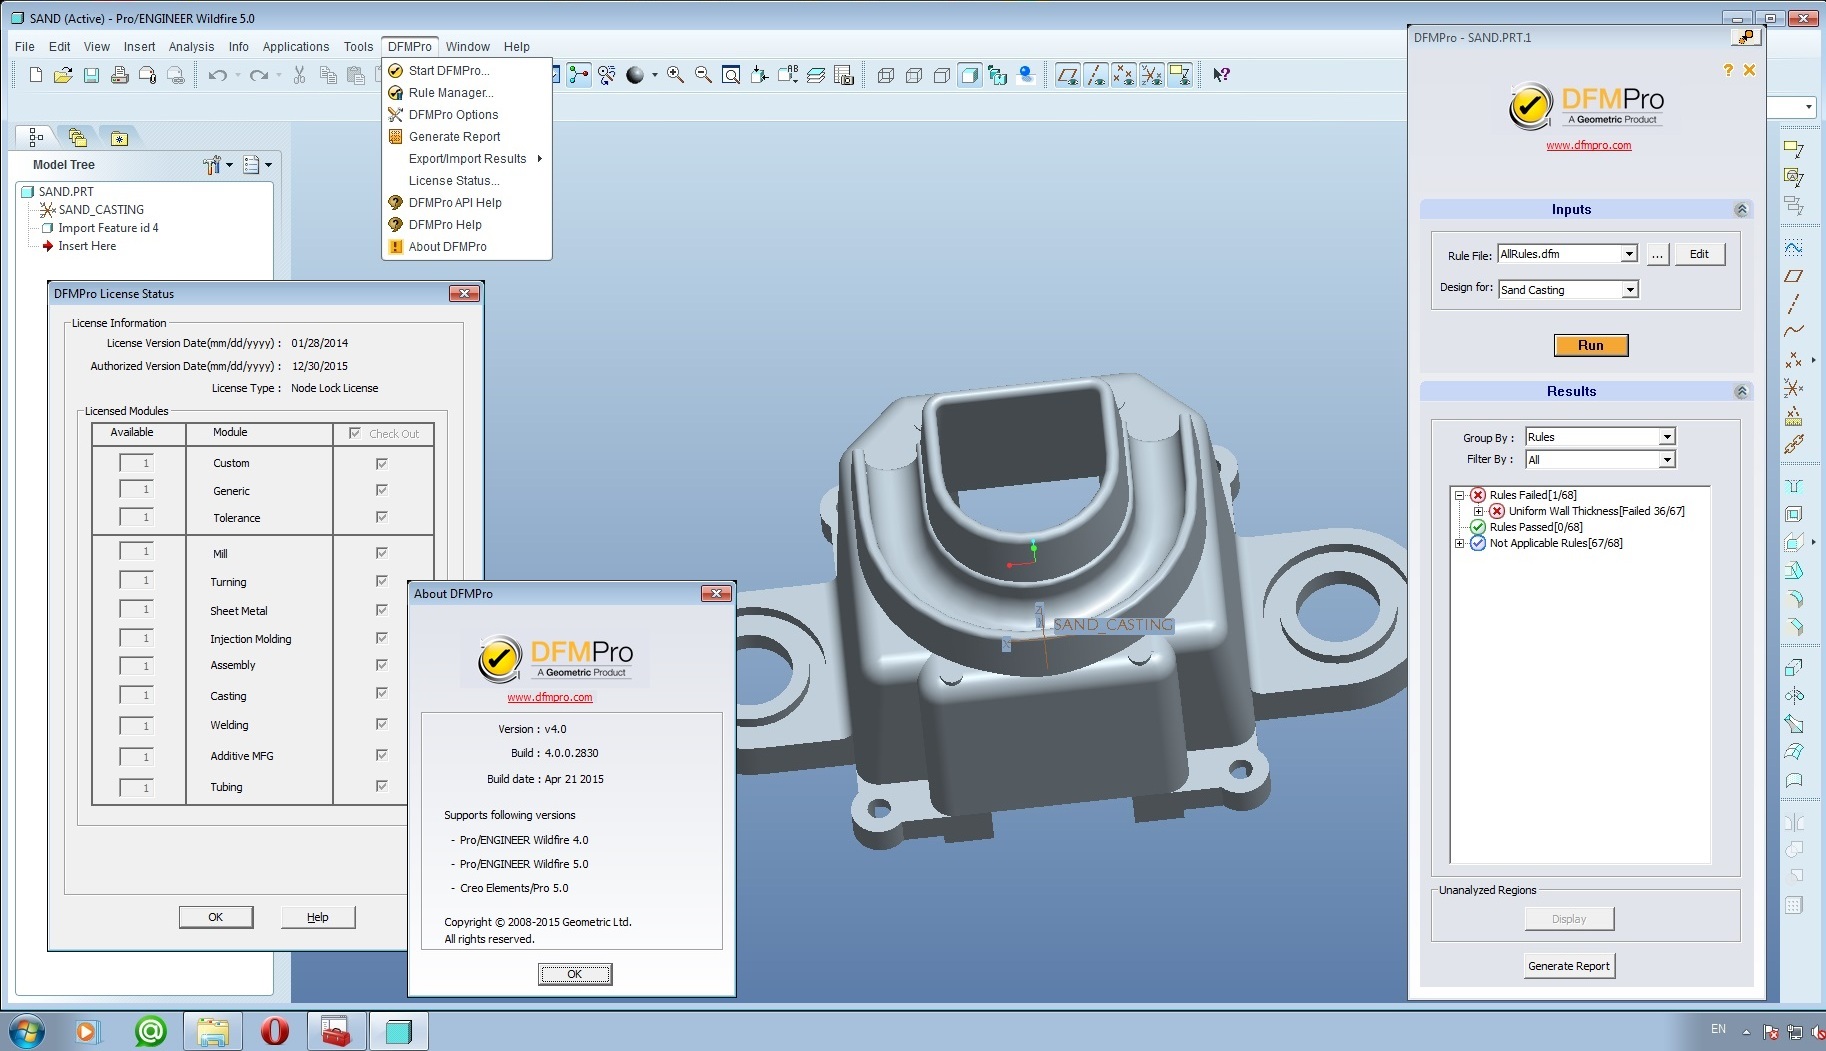The width and height of the screenshot is (1826, 1051).
Task: Create a new file from the toolbar
Action: (36, 75)
